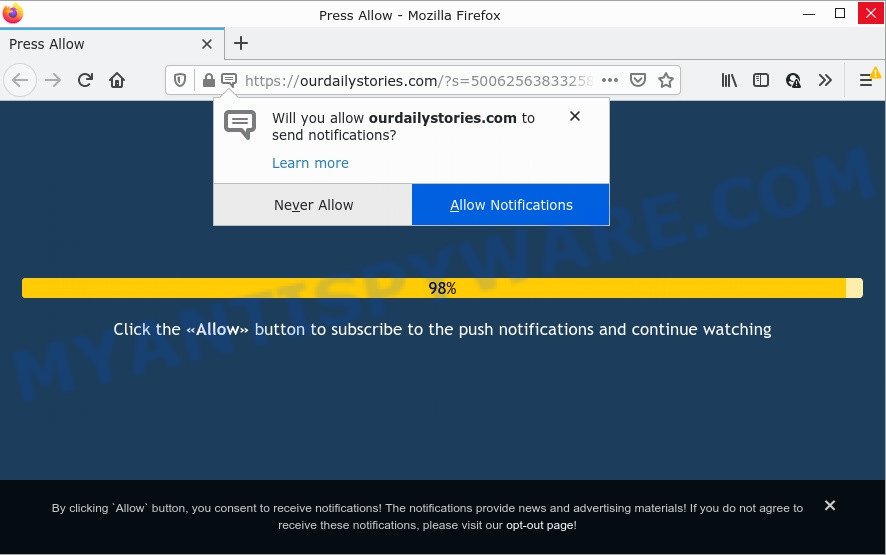Click Allow Notifications button
This screenshot has width=886, height=555.
click(511, 205)
